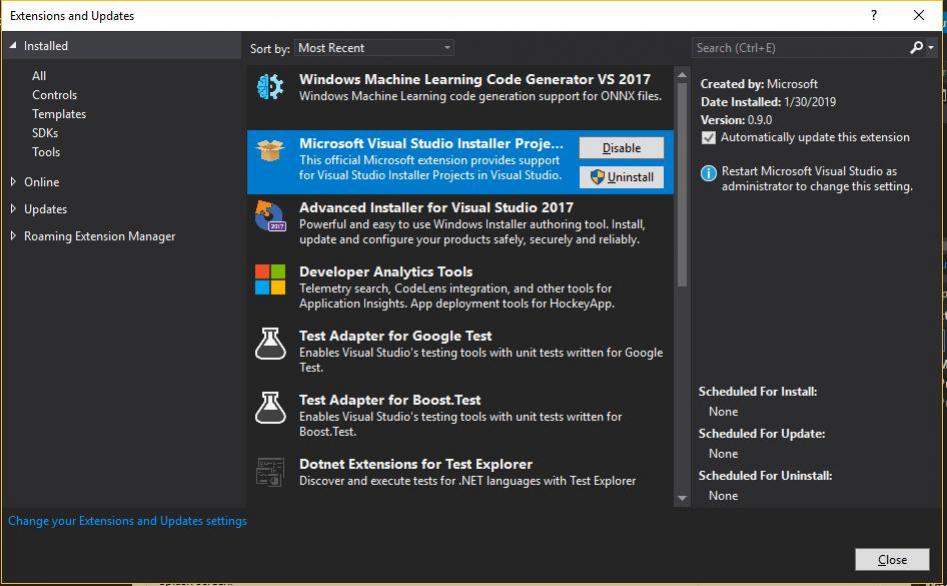The image size is (947, 586).
Task: Select Advanced Installer for Visual Studio 2017 title
Action: coord(436,207)
